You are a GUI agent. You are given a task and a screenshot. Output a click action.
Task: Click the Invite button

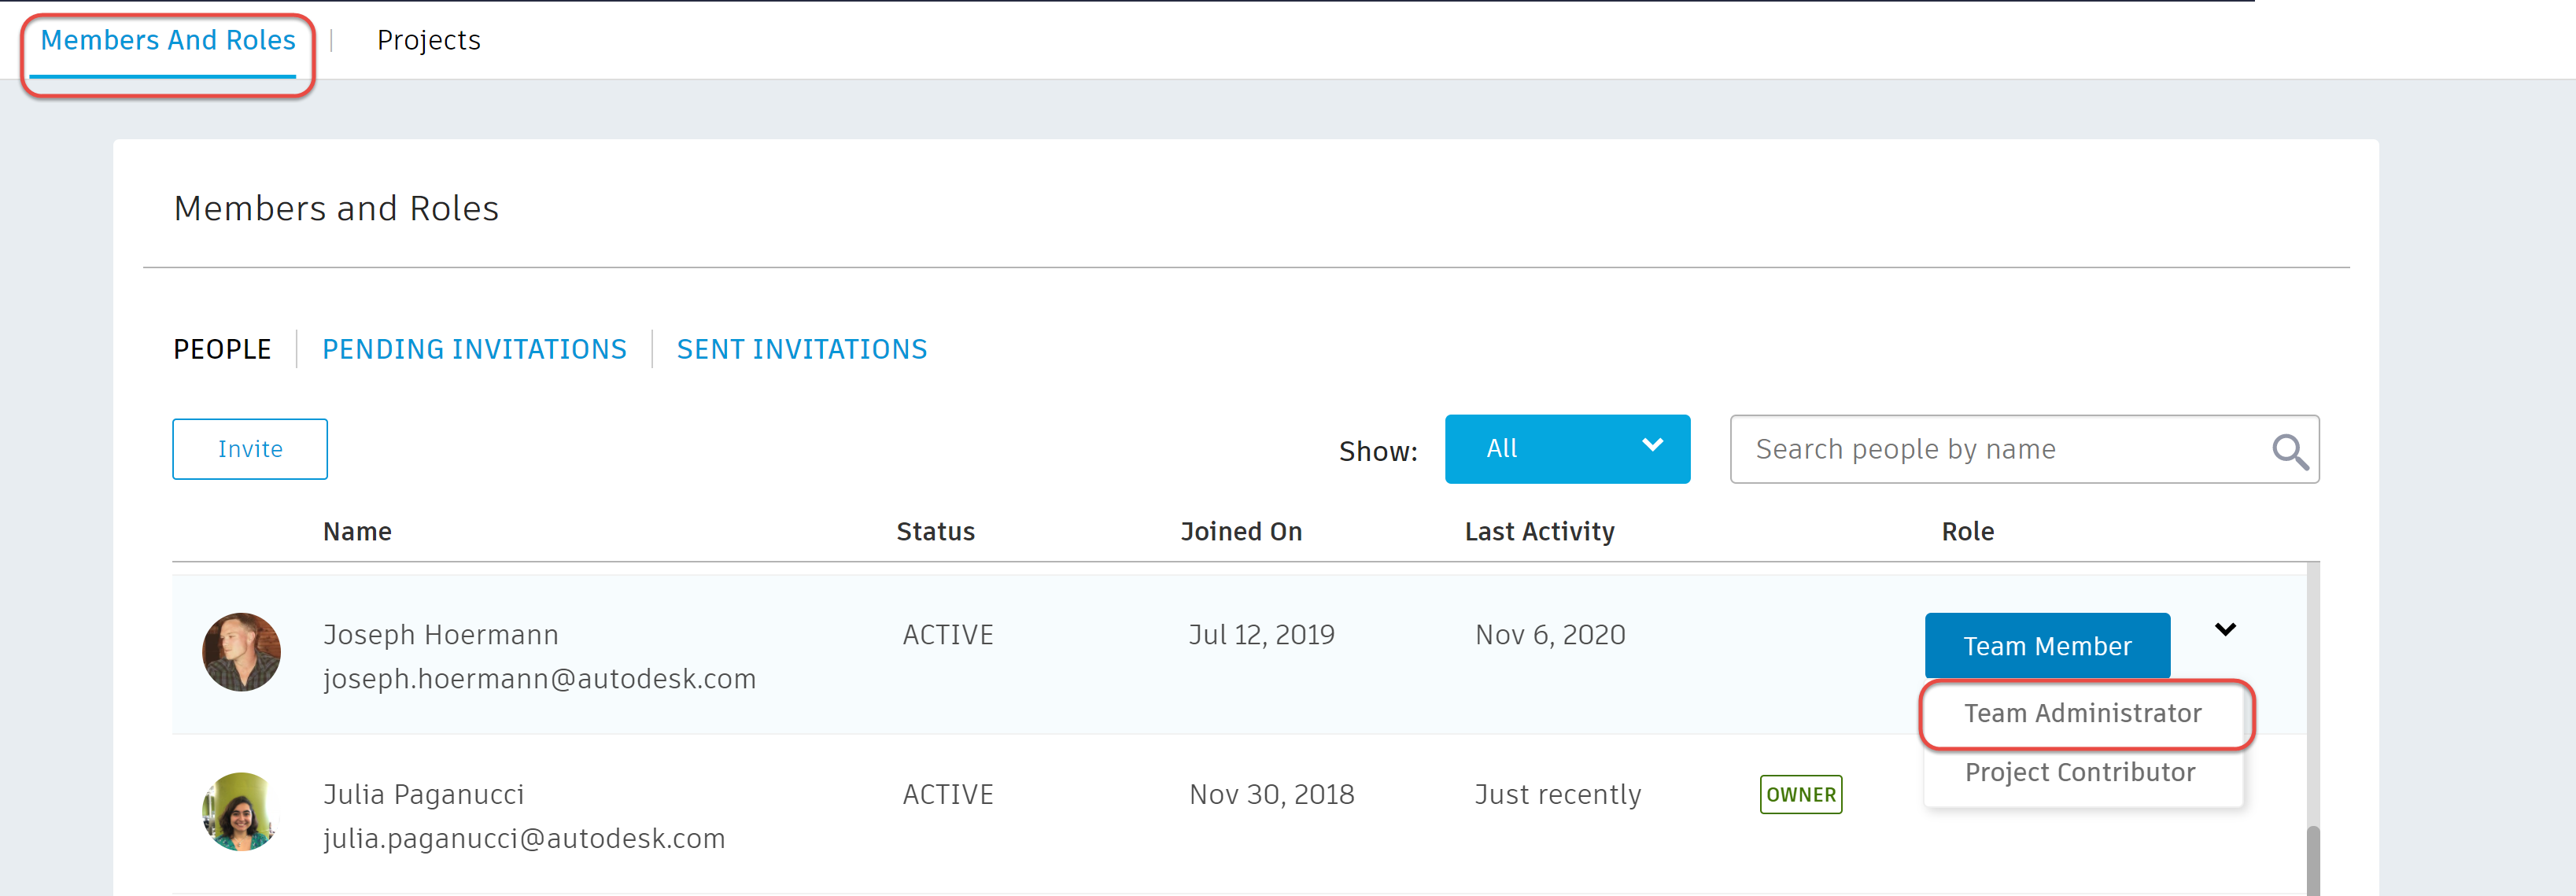point(250,449)
